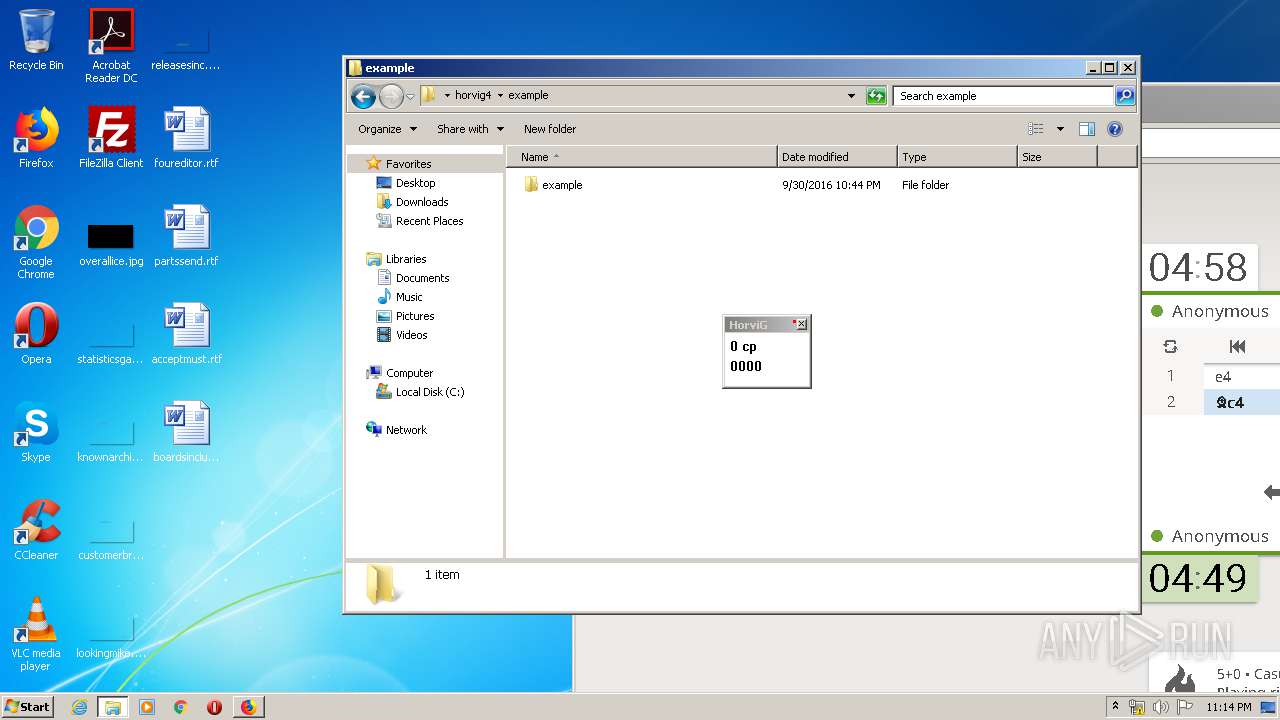Image resolution: width=1280 pixels, height=720 pixels.
Task: Open Firefox desktop shortcut
Action: 36,138
